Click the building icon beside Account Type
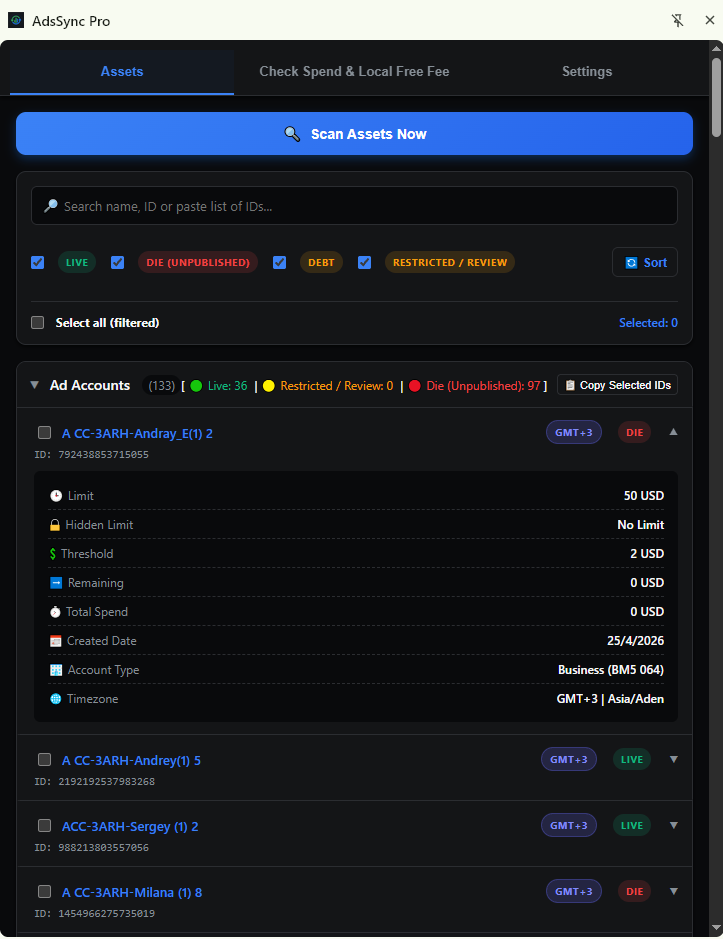The width and height of the screenshot is (723, 939). coord(56,670)
